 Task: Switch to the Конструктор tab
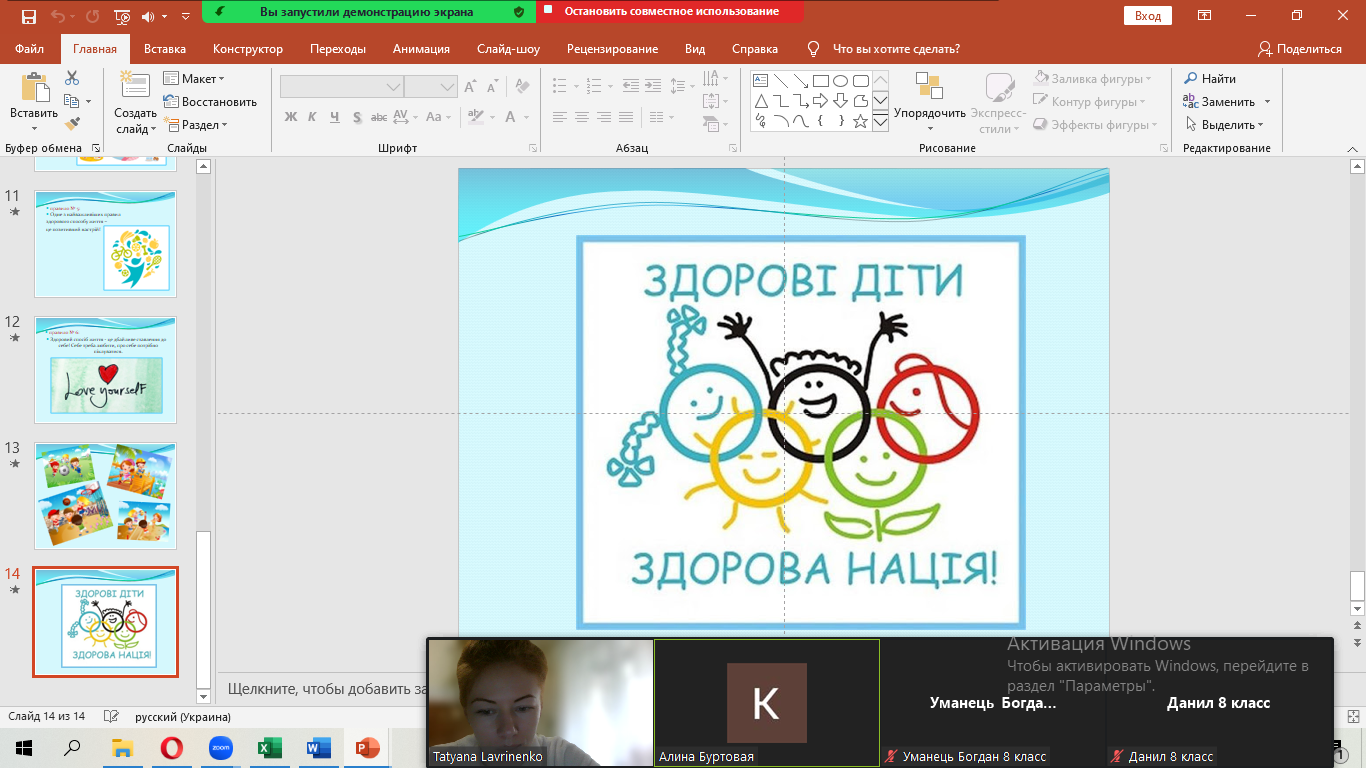(x=248, y=48)
